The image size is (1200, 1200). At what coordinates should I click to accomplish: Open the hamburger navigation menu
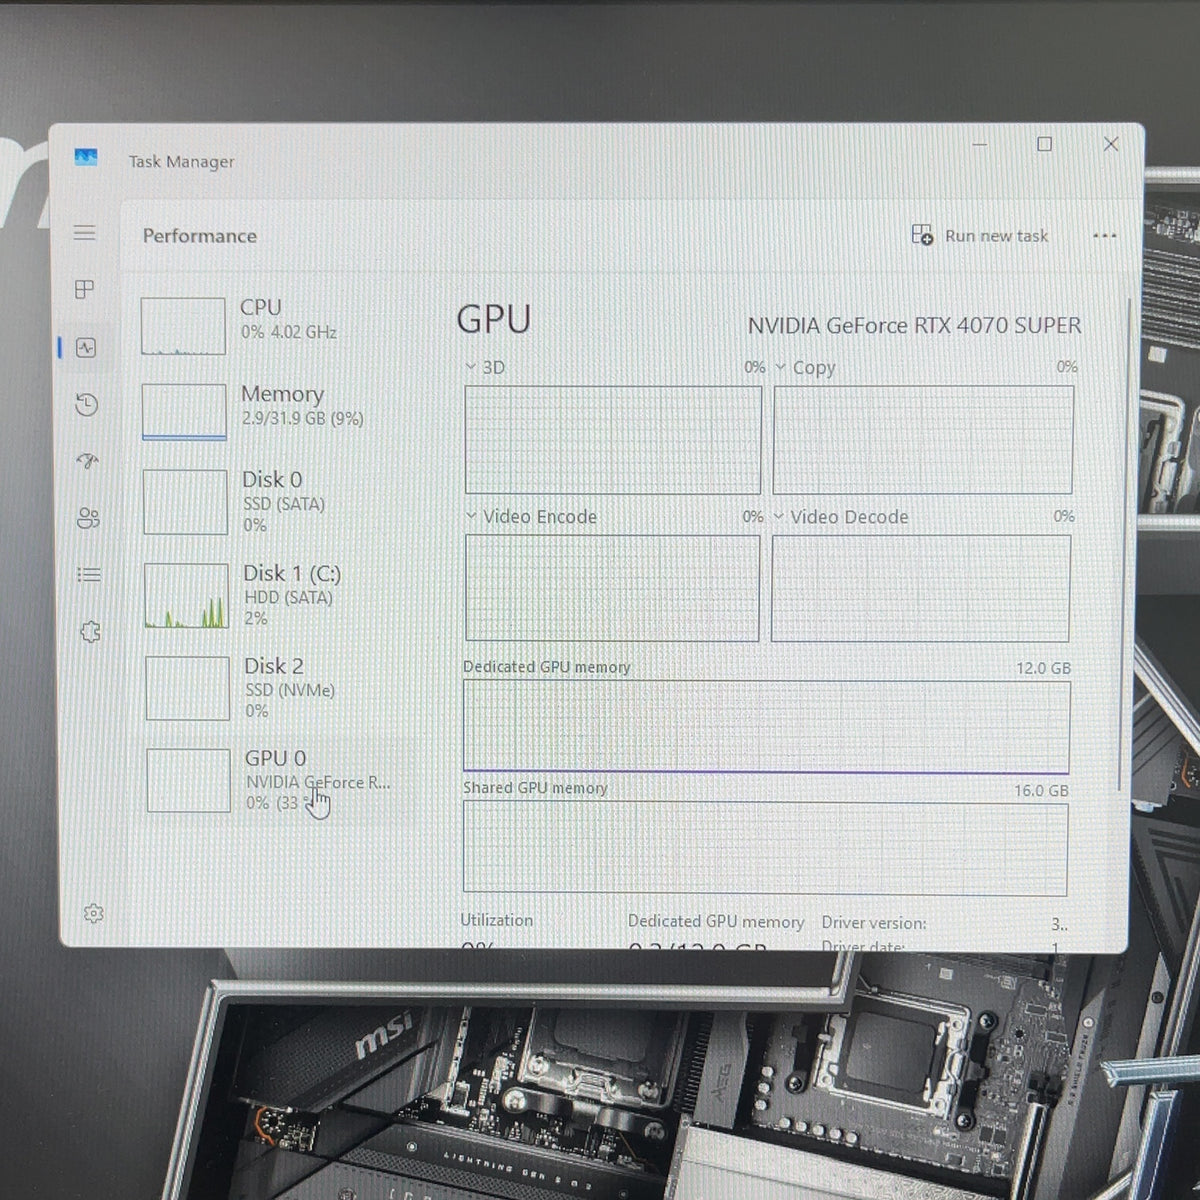[84, 233]
